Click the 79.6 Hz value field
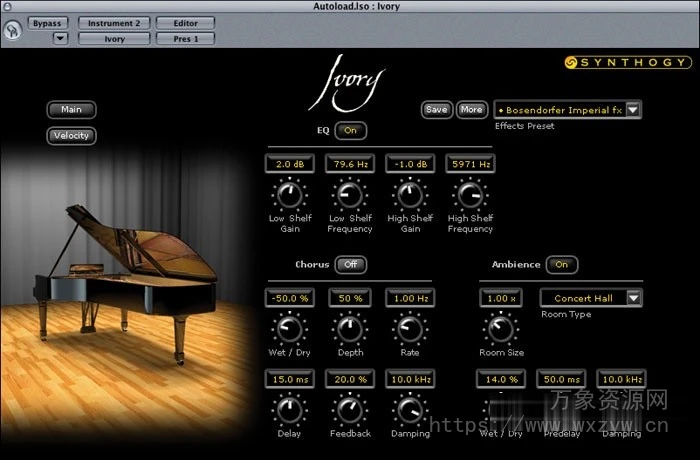 pyautogui.click(x=350, y=164)
